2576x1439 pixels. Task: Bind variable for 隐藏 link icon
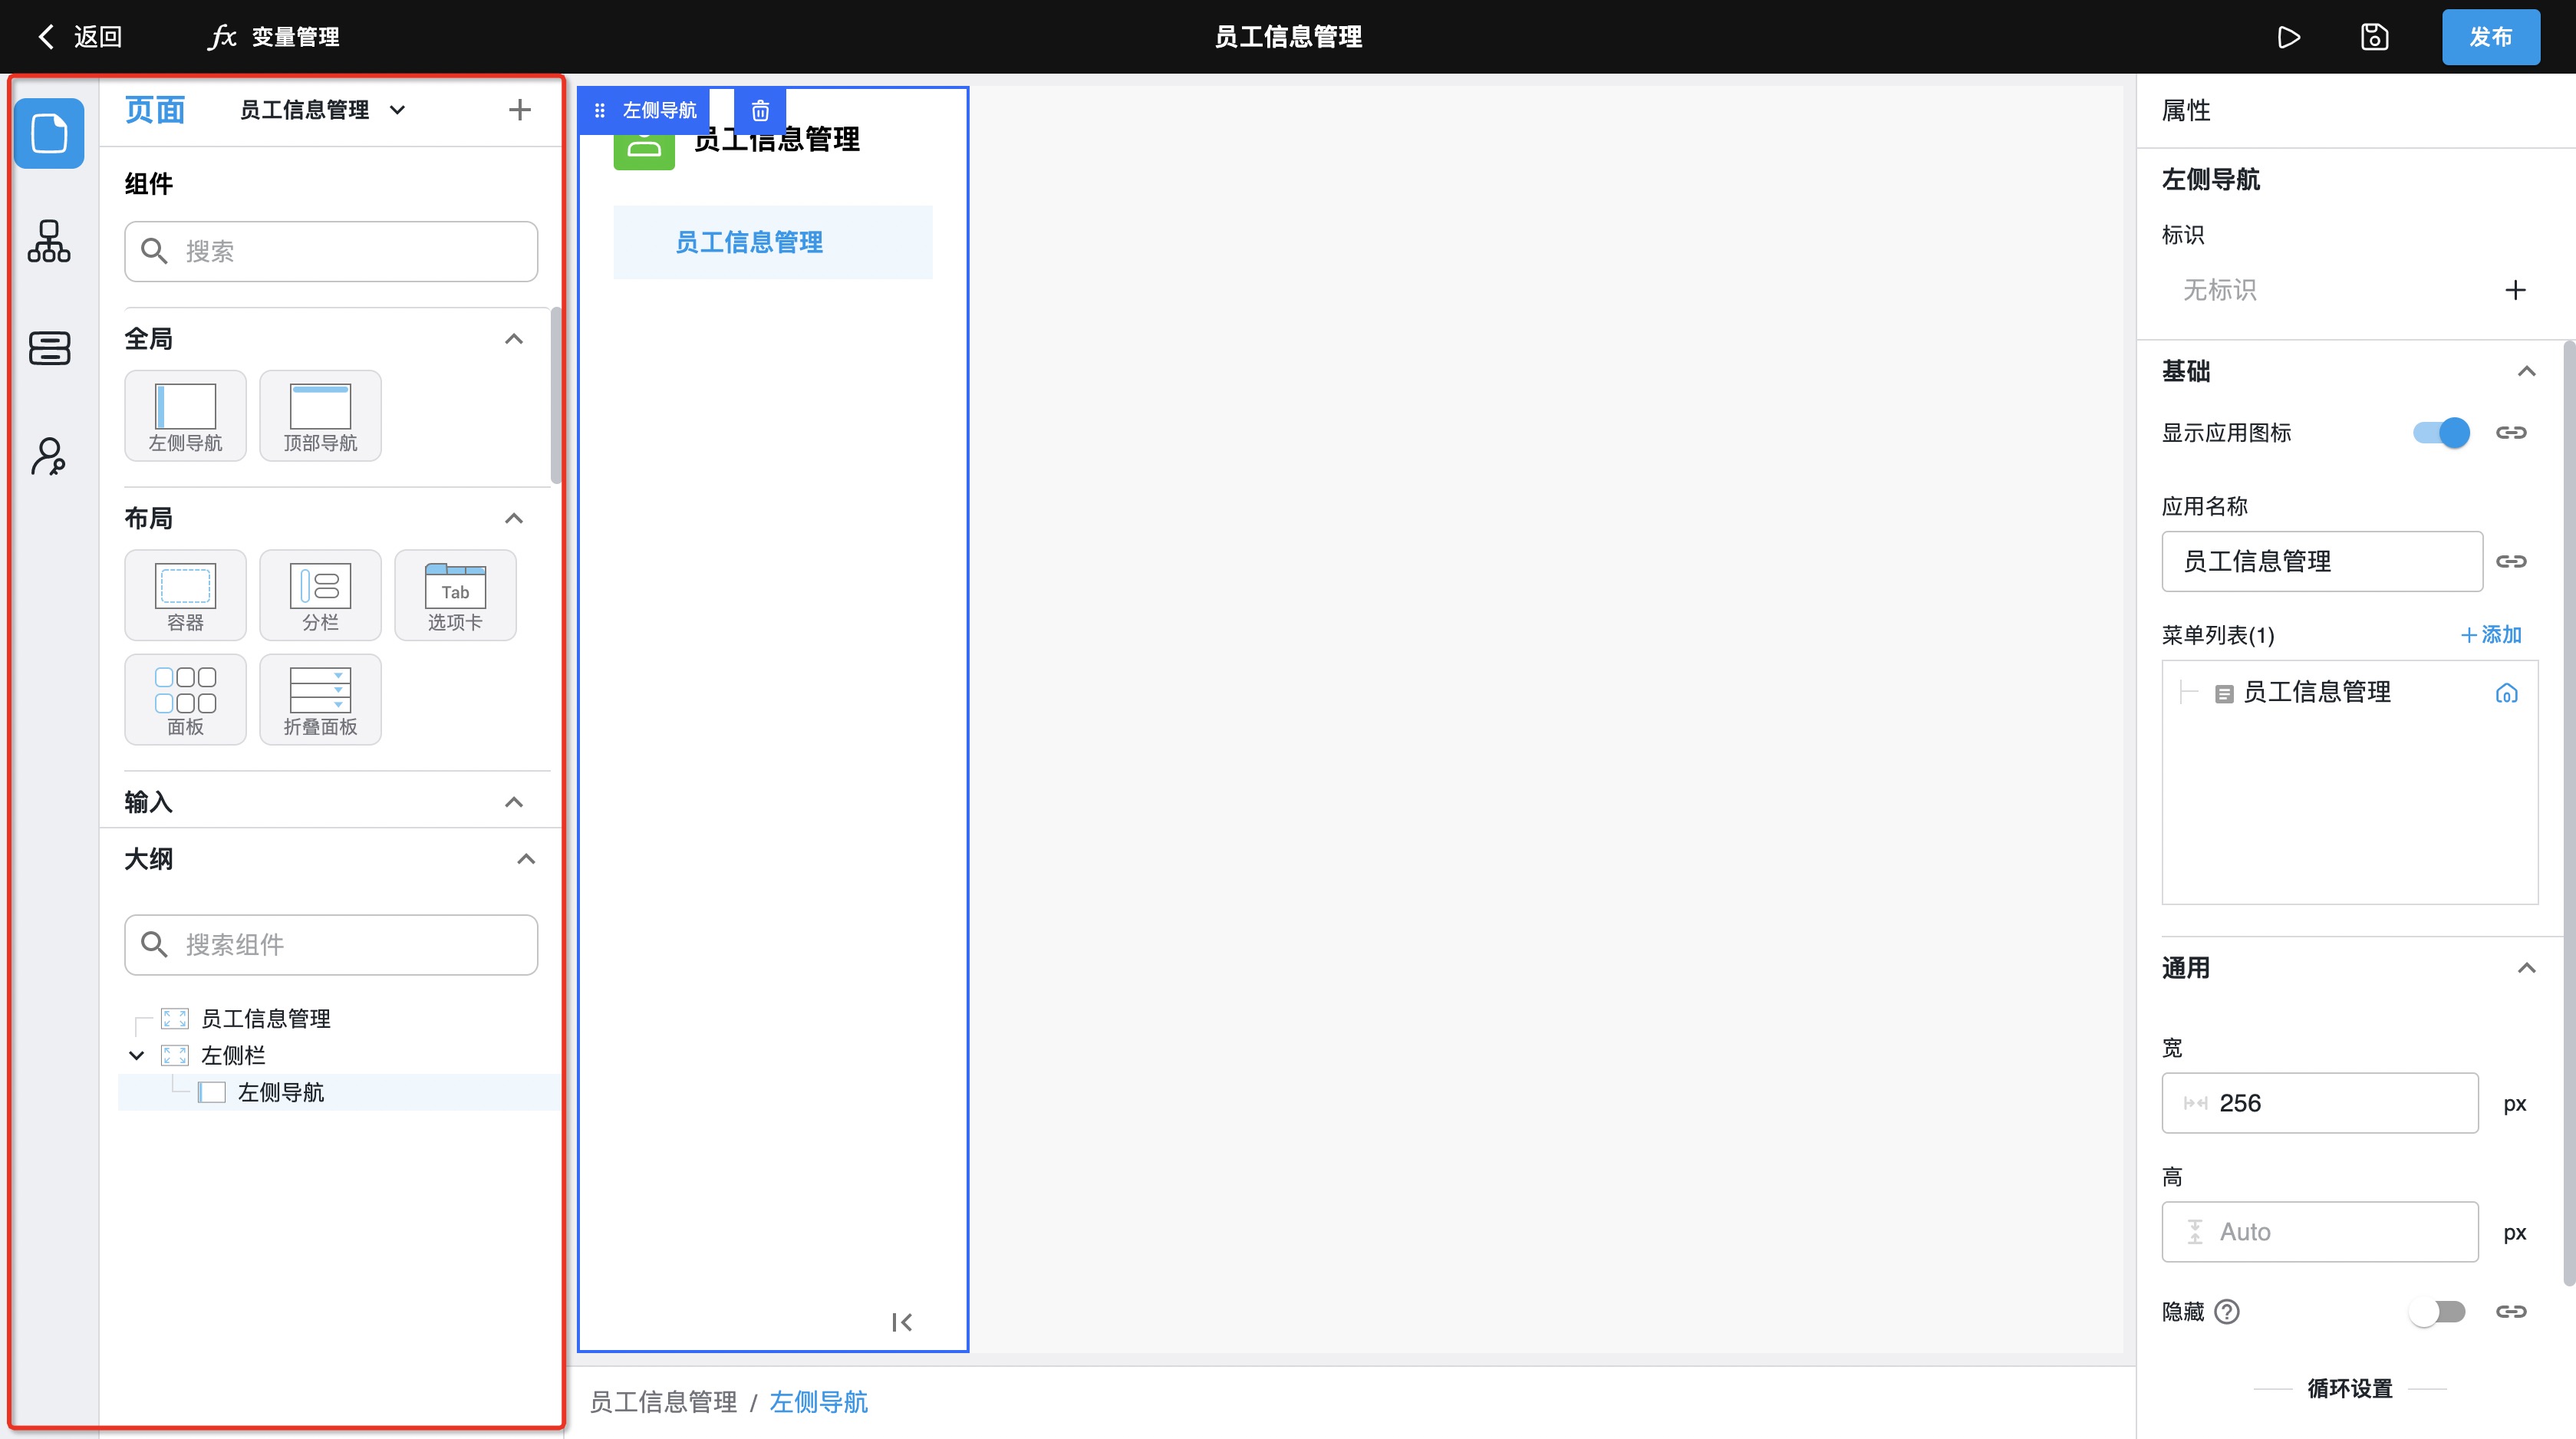click(2511, 1312)
